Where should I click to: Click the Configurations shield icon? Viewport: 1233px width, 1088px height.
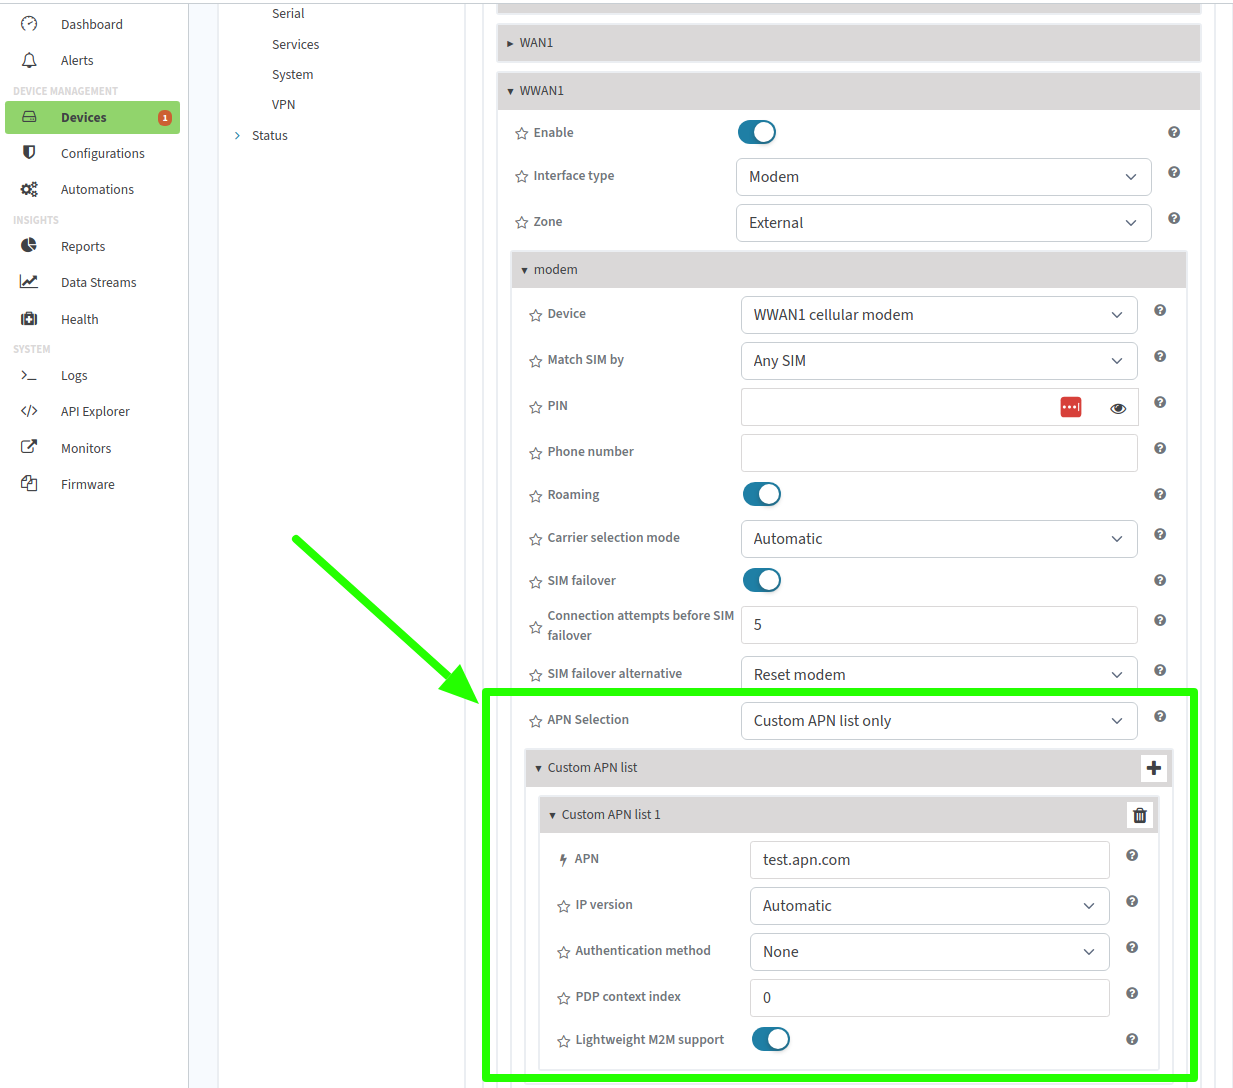pyautogui.click(x=29, y=152)
